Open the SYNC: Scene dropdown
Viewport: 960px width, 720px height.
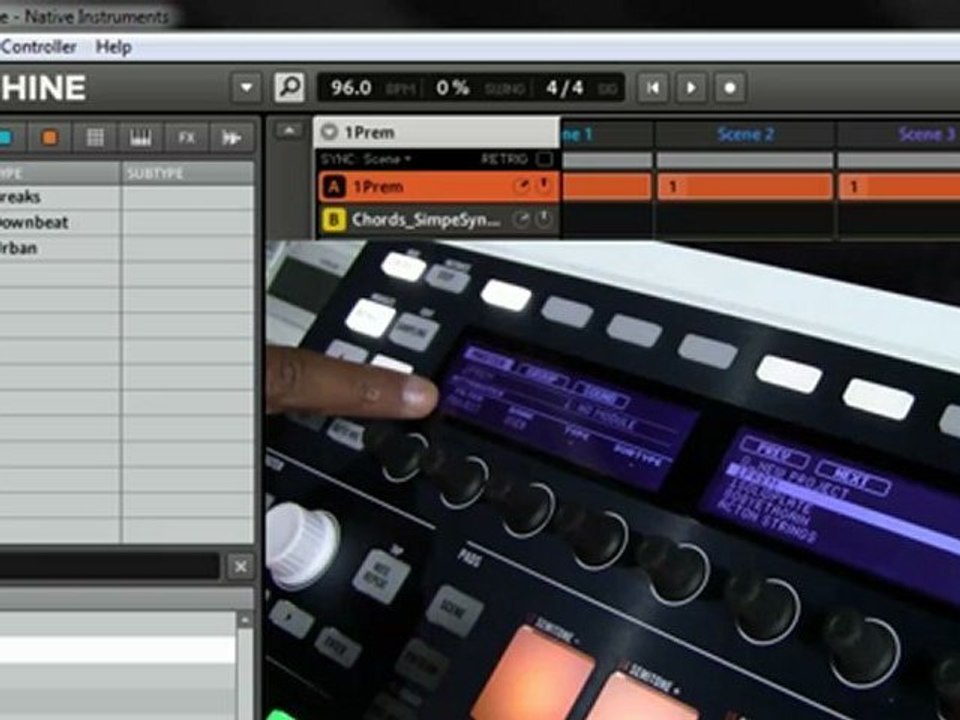point(366,159)
